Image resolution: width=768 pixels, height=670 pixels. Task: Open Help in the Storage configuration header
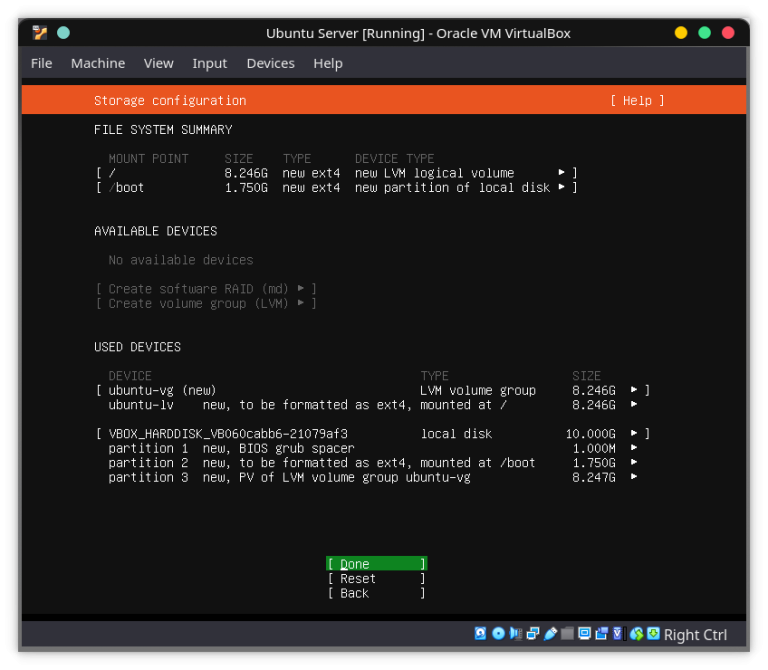(x=637, y=101)
